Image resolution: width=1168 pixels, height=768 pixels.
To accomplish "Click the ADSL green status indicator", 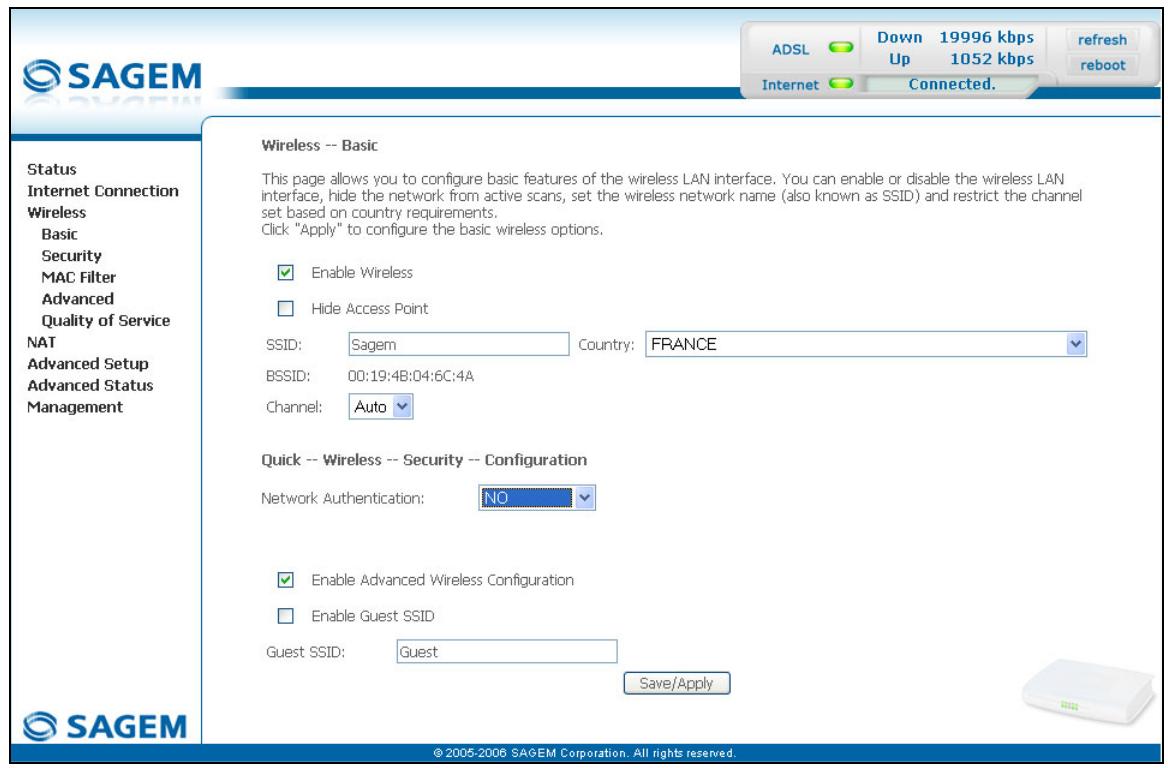I will coord(841,48).
